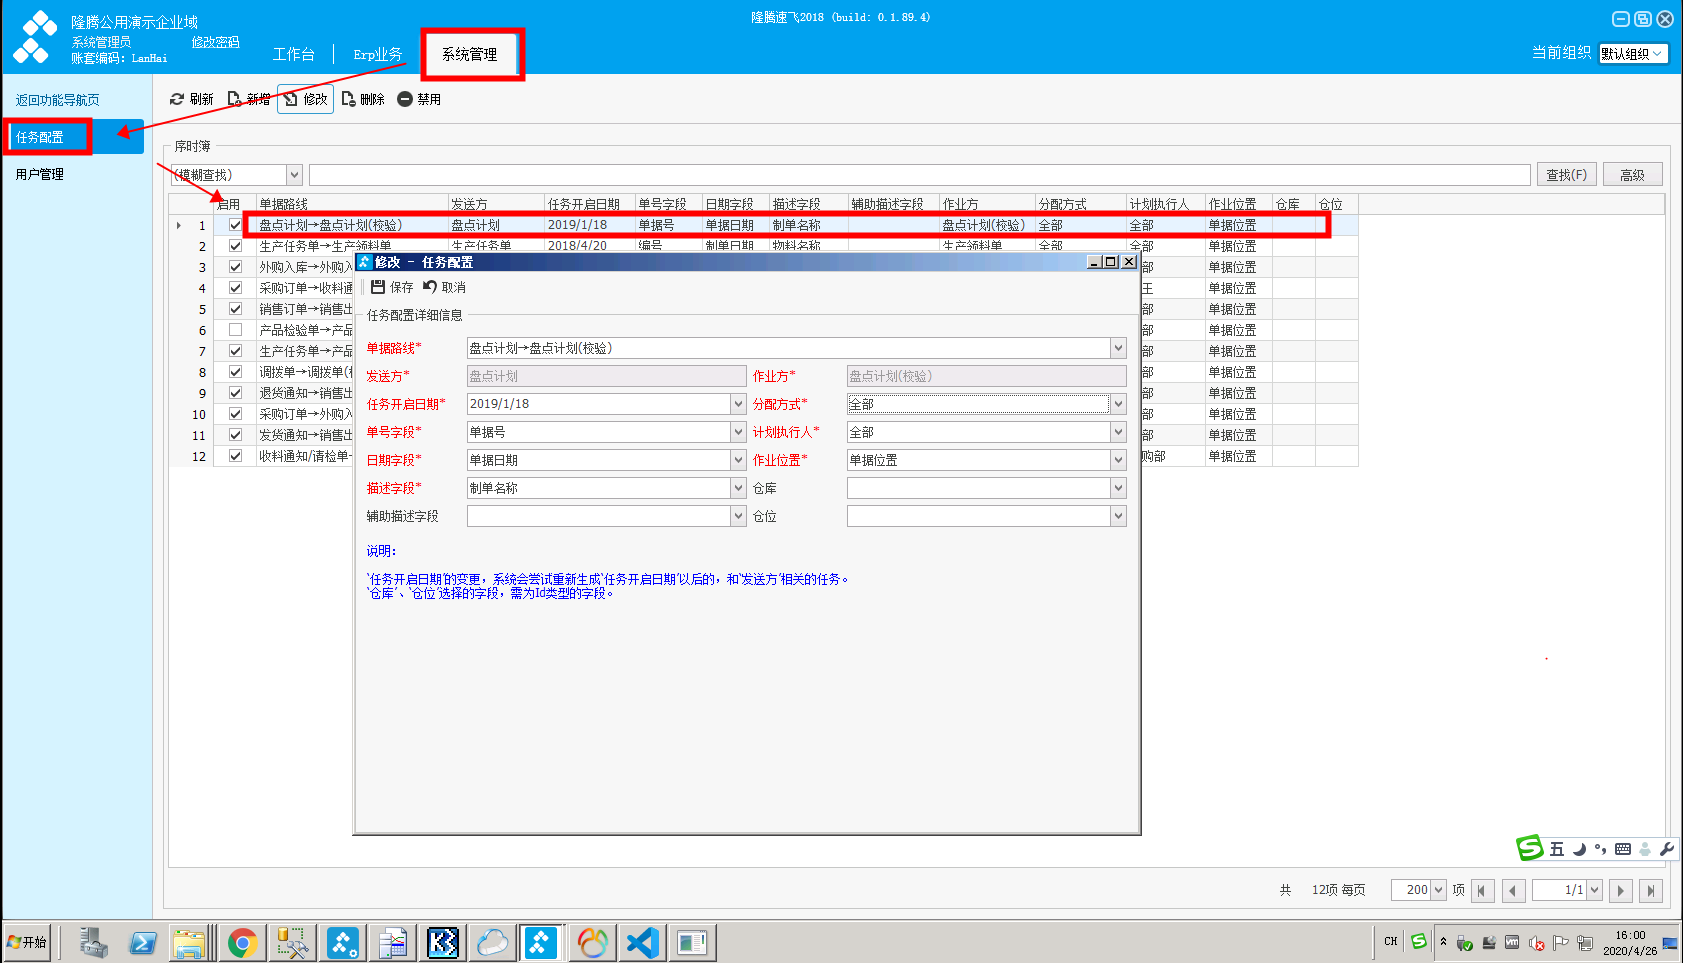
Task: Switch to the Erp业务 tab
Action: tap(378, 54)
